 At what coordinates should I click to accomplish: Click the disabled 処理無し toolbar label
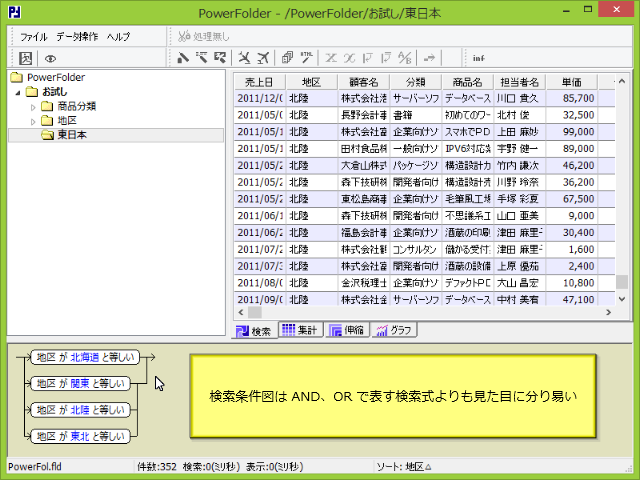[x=211, y=37]
